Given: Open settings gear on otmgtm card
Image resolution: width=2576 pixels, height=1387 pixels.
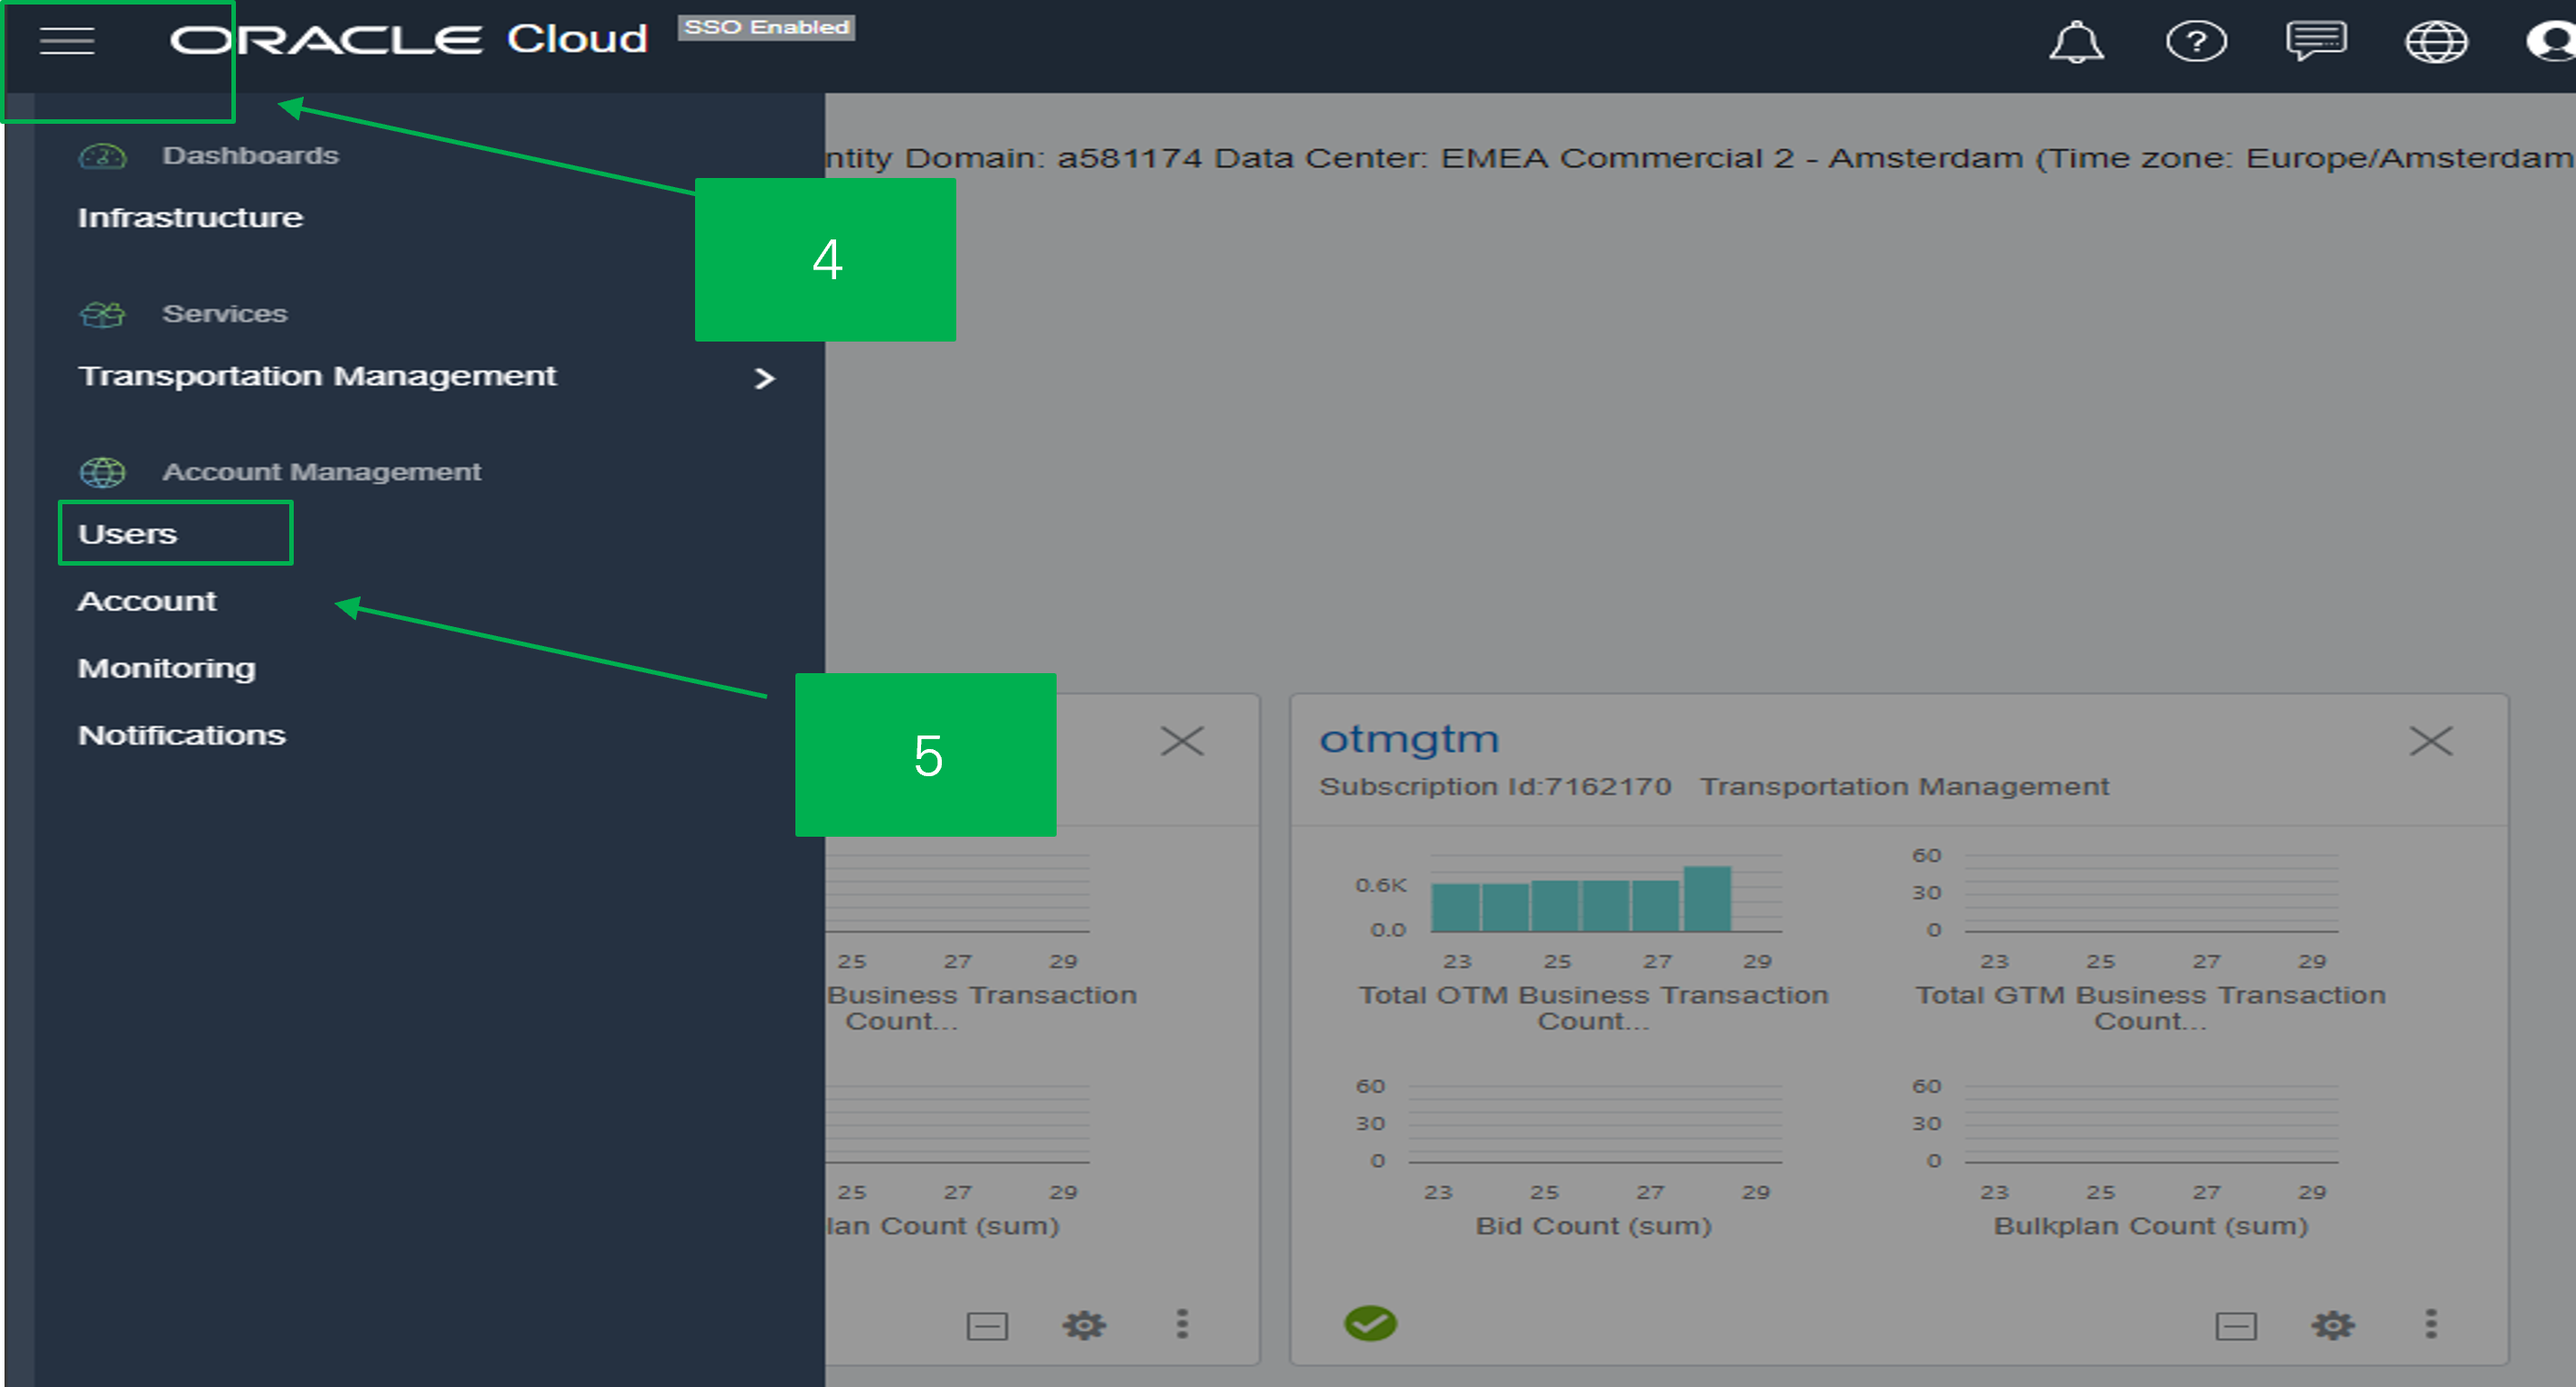Looking at the screenshot, I should pos(2332,1325).
